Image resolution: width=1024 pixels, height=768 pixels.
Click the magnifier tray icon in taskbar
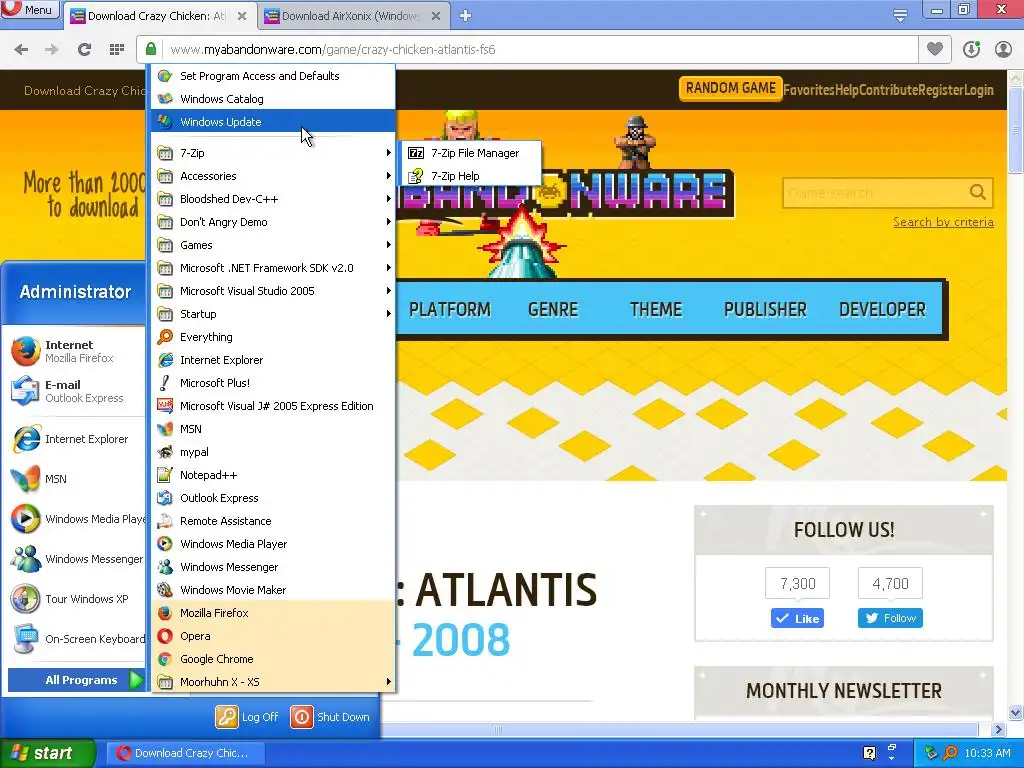click(951, 753)
